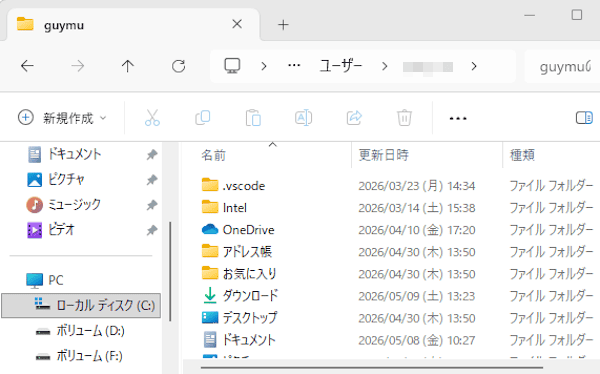Click ユーザー in the address bar
Image resolution: width=600 pixels, height=374 pixels.
(341, 66)
